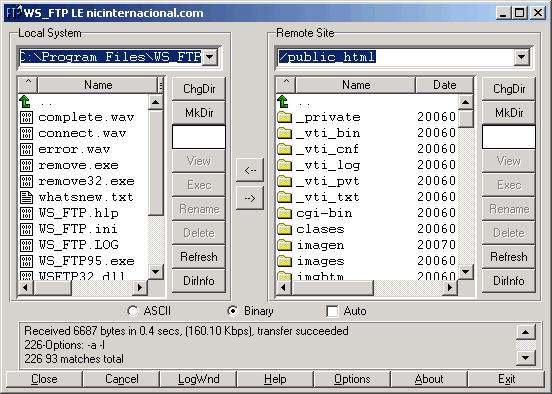Select the cgi-bin folder name
Screen dimensions: 552x394
point(324,213)
